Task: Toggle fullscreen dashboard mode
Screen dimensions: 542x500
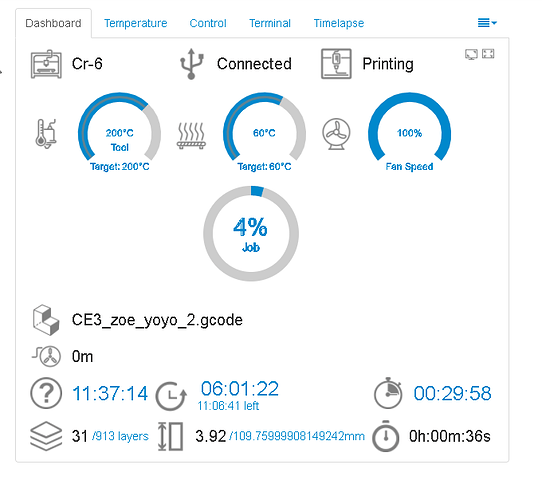Action: click(488, 54)
